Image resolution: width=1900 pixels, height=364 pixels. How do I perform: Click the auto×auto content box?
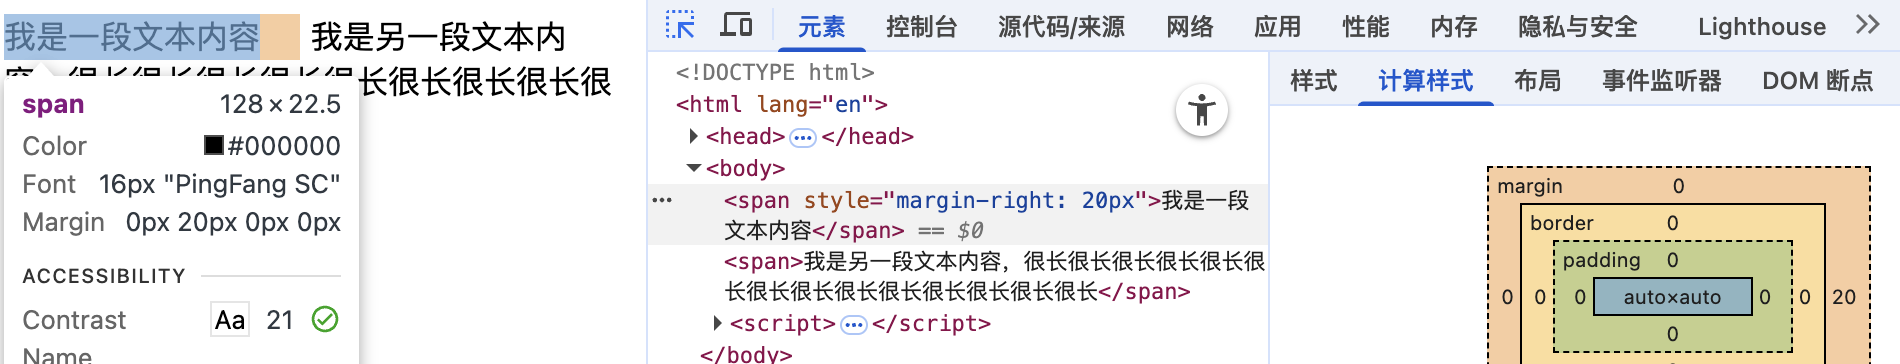coord(1672,297)
